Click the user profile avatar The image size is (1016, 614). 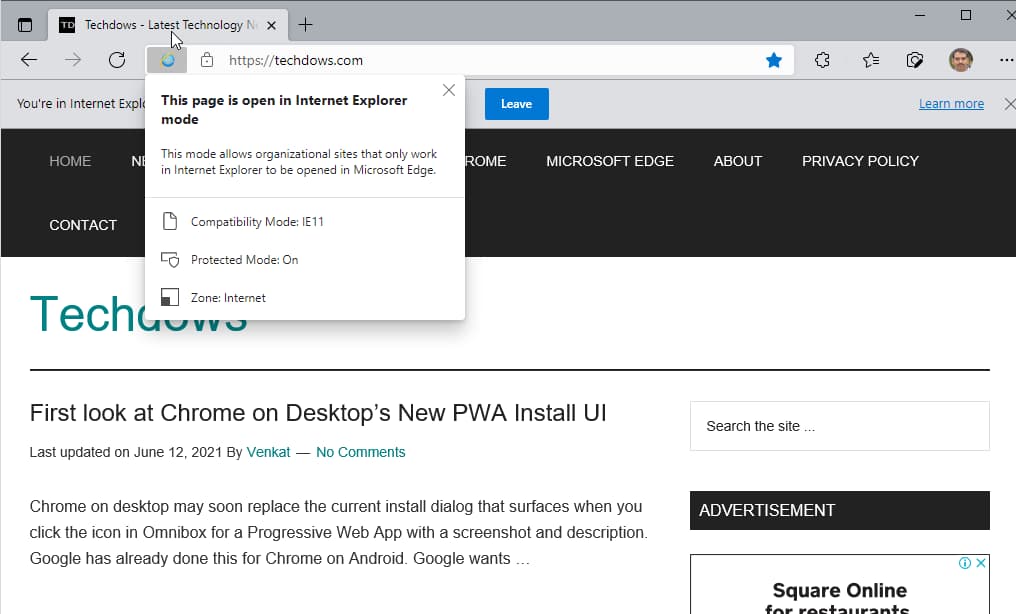pyautogui.click(x=960, y=60)
